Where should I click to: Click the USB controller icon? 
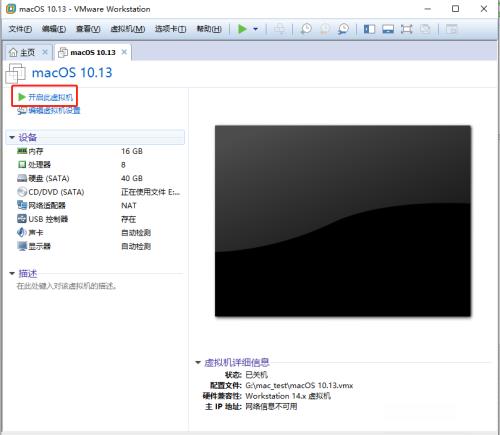22,219
